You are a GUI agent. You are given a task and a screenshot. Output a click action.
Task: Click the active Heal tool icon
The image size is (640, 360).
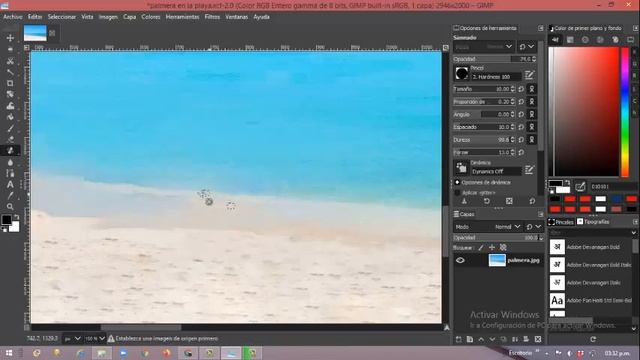coord(10,151)
